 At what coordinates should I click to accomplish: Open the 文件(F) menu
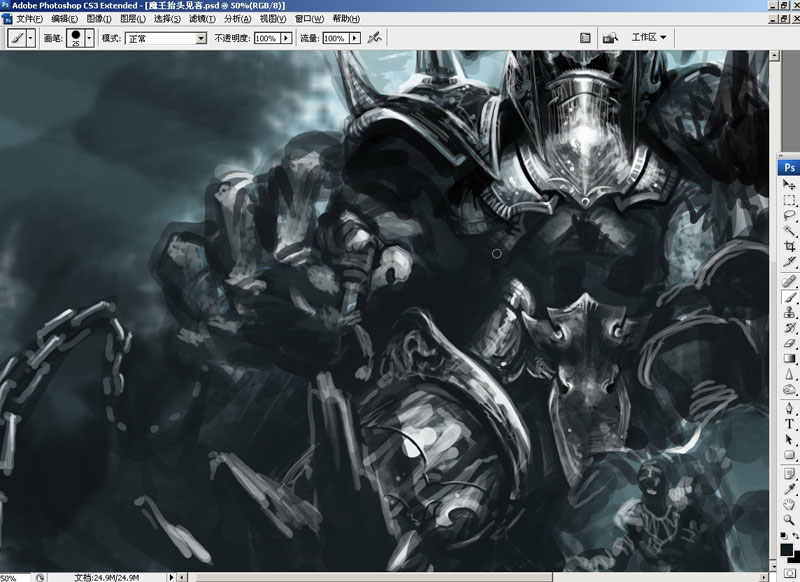click(x=30, y=19)
